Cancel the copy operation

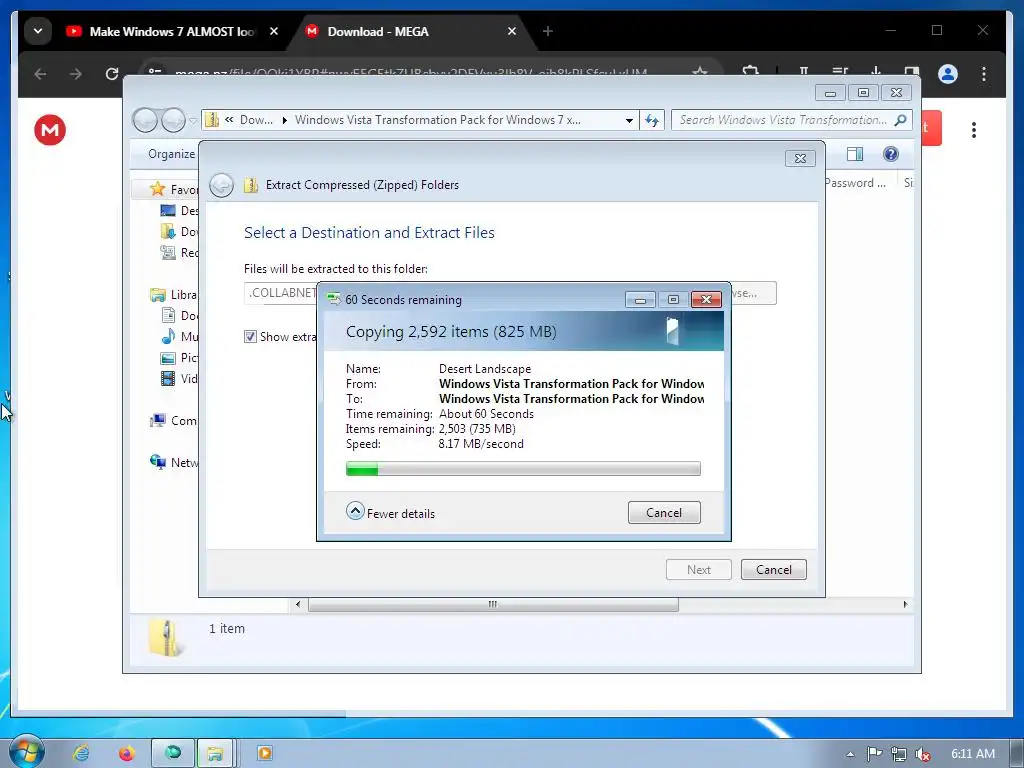tap(664, 513)
